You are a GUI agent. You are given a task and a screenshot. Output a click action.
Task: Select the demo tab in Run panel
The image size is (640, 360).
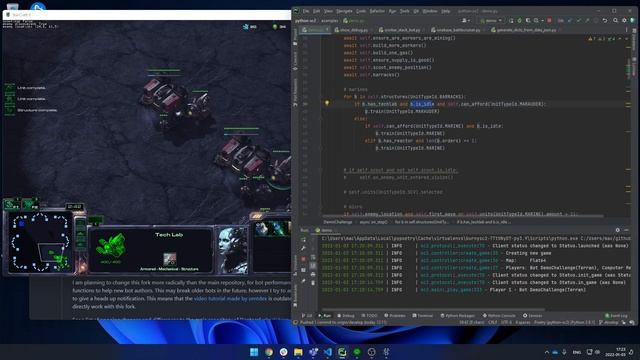coord(324,230)
